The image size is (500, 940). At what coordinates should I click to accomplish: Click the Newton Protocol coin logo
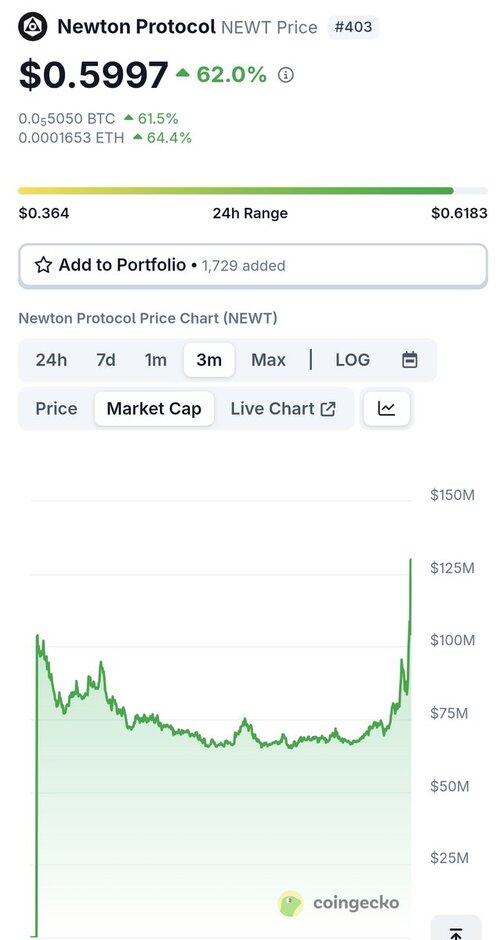pyautogui.click(x=32, y=26)
